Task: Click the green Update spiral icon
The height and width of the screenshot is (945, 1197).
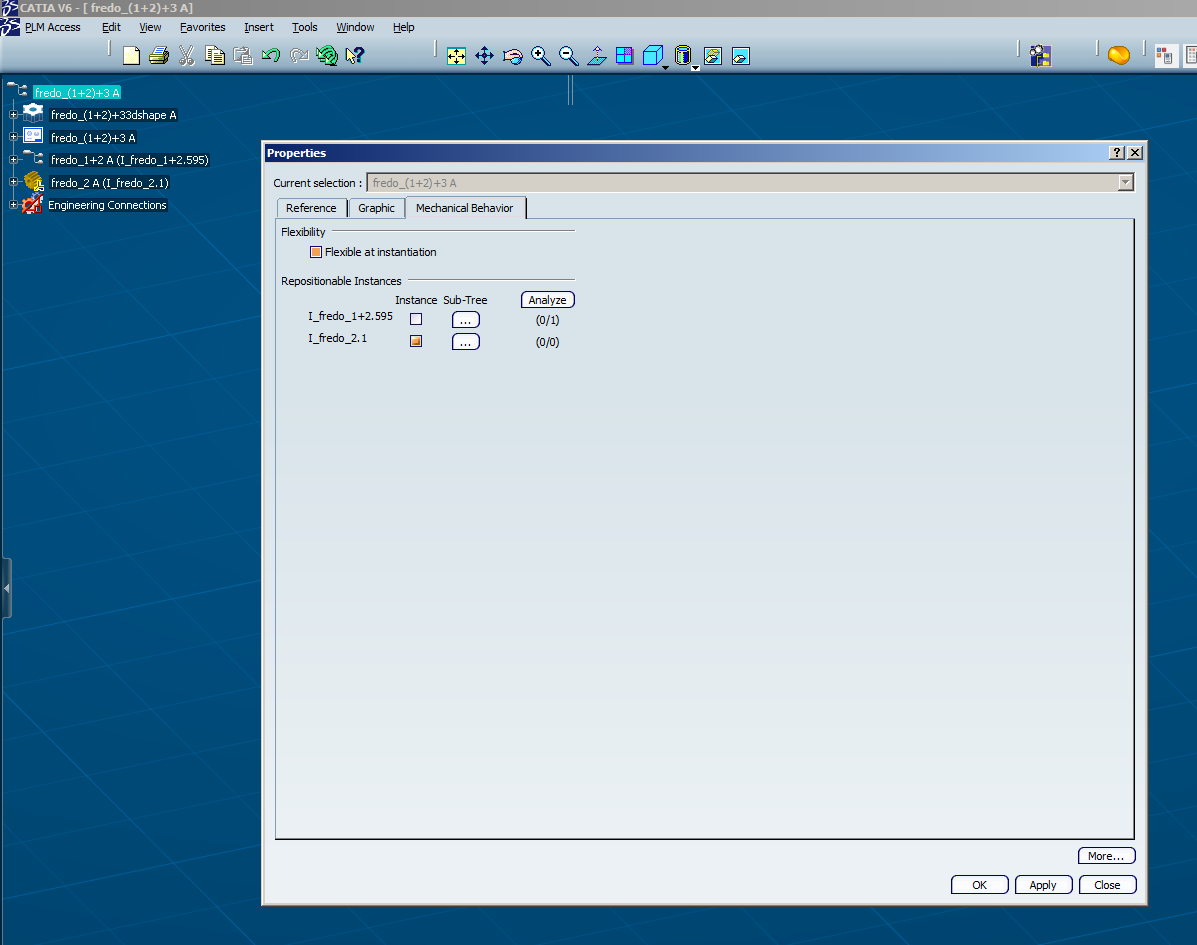Action: (x=327, y=56)
